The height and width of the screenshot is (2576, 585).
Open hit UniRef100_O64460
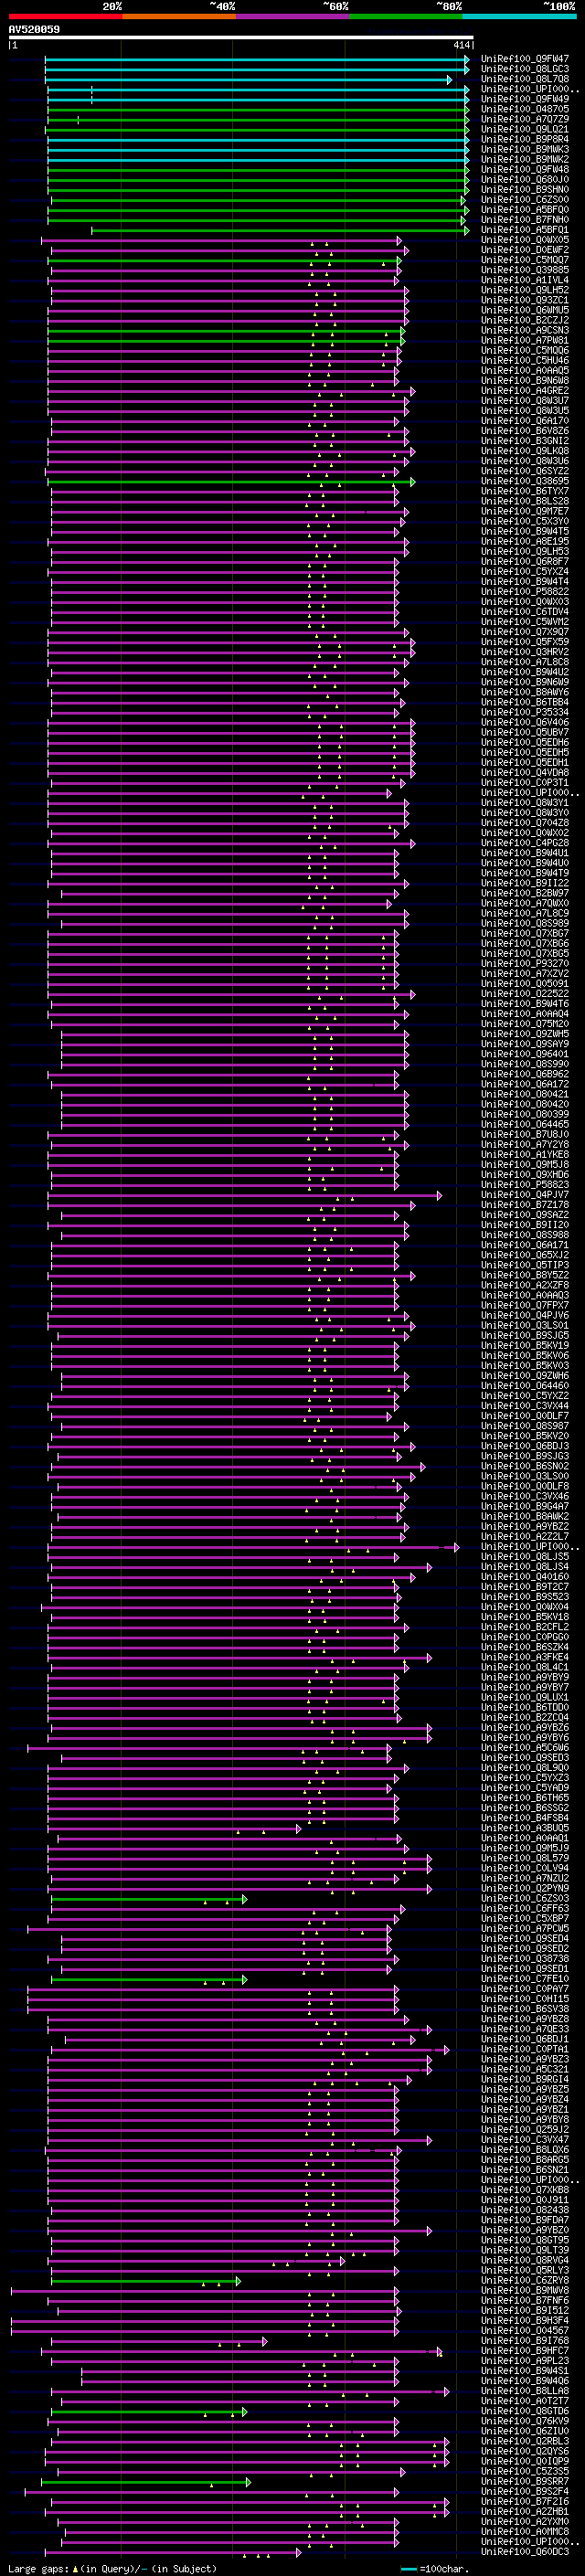(x=525, y=1386)
